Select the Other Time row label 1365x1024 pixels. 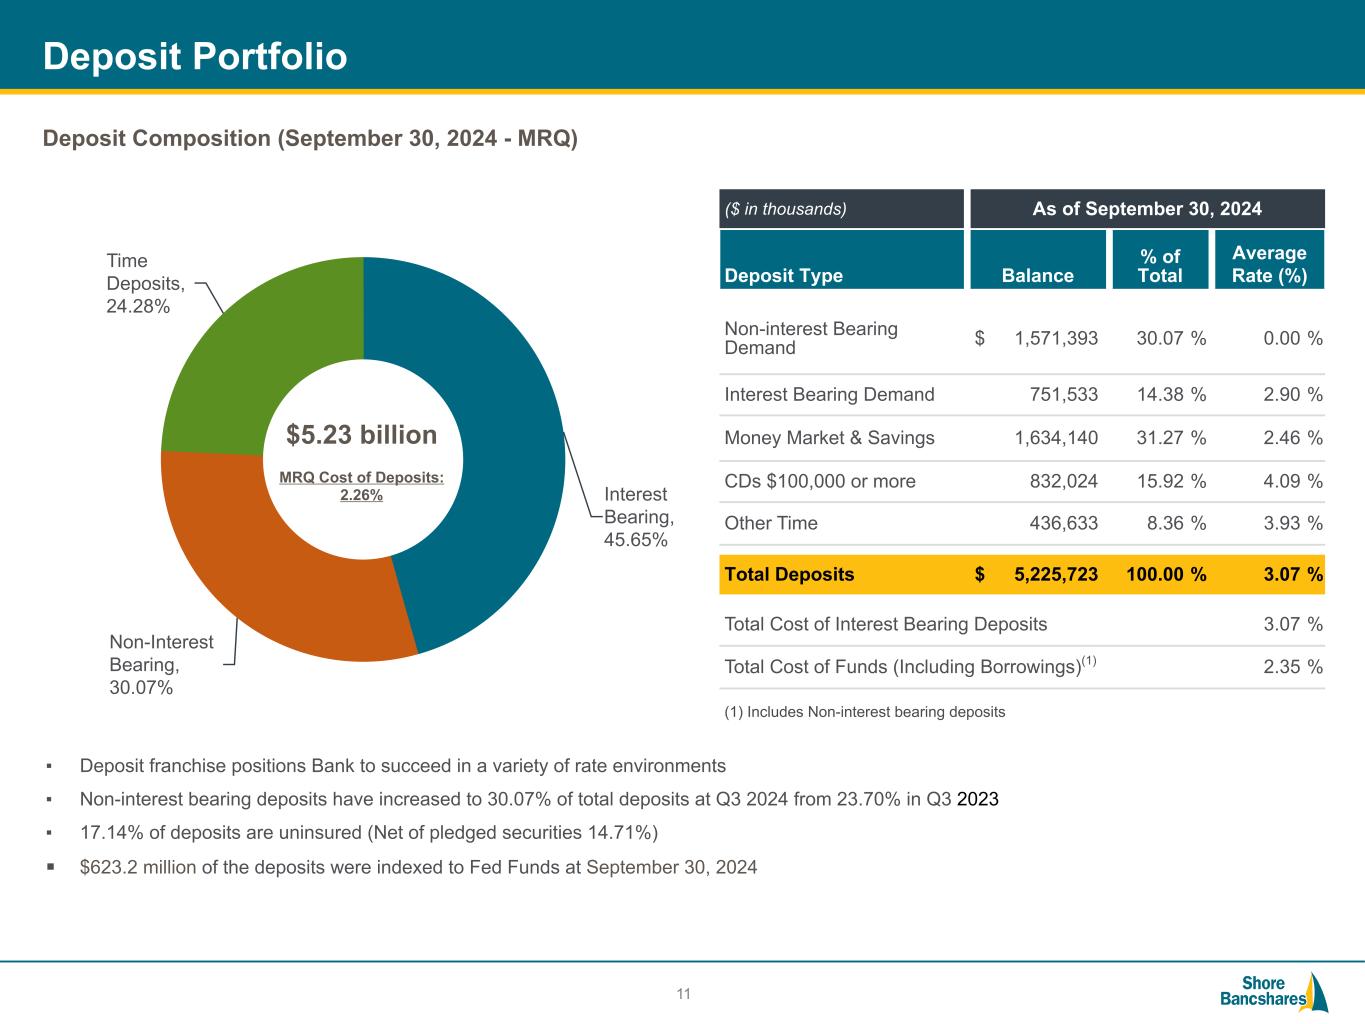[x=770, y=523]
